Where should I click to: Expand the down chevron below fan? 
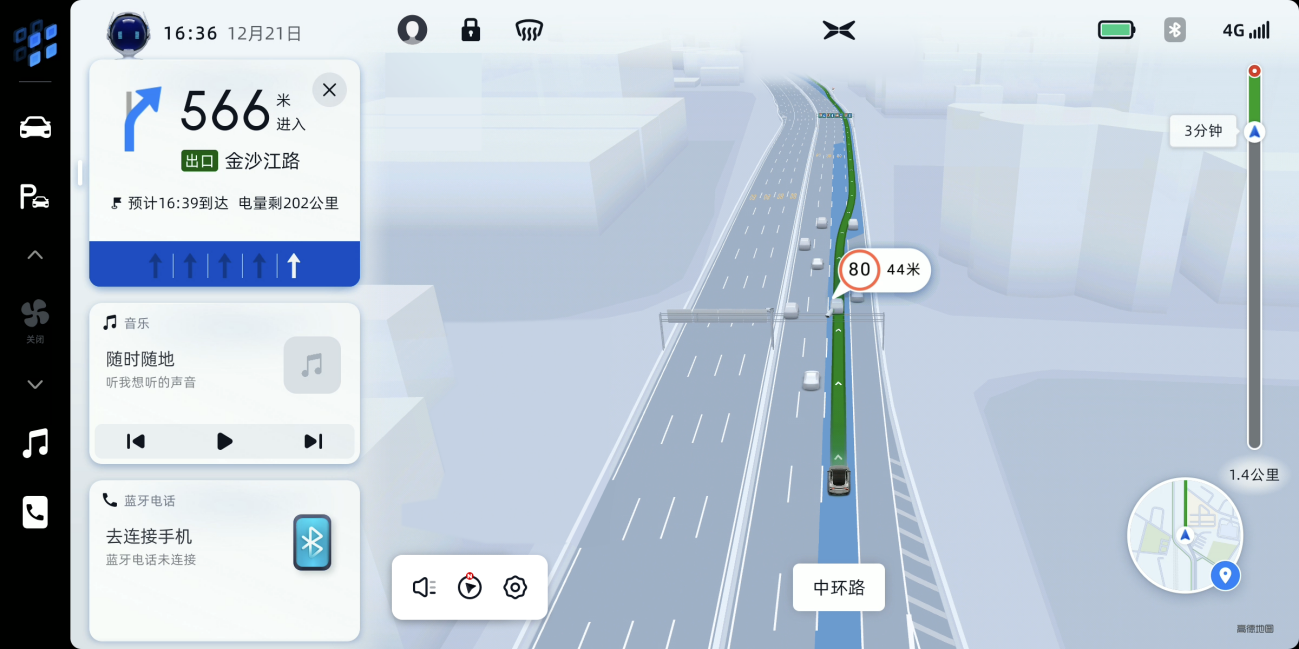pos(35,384)
